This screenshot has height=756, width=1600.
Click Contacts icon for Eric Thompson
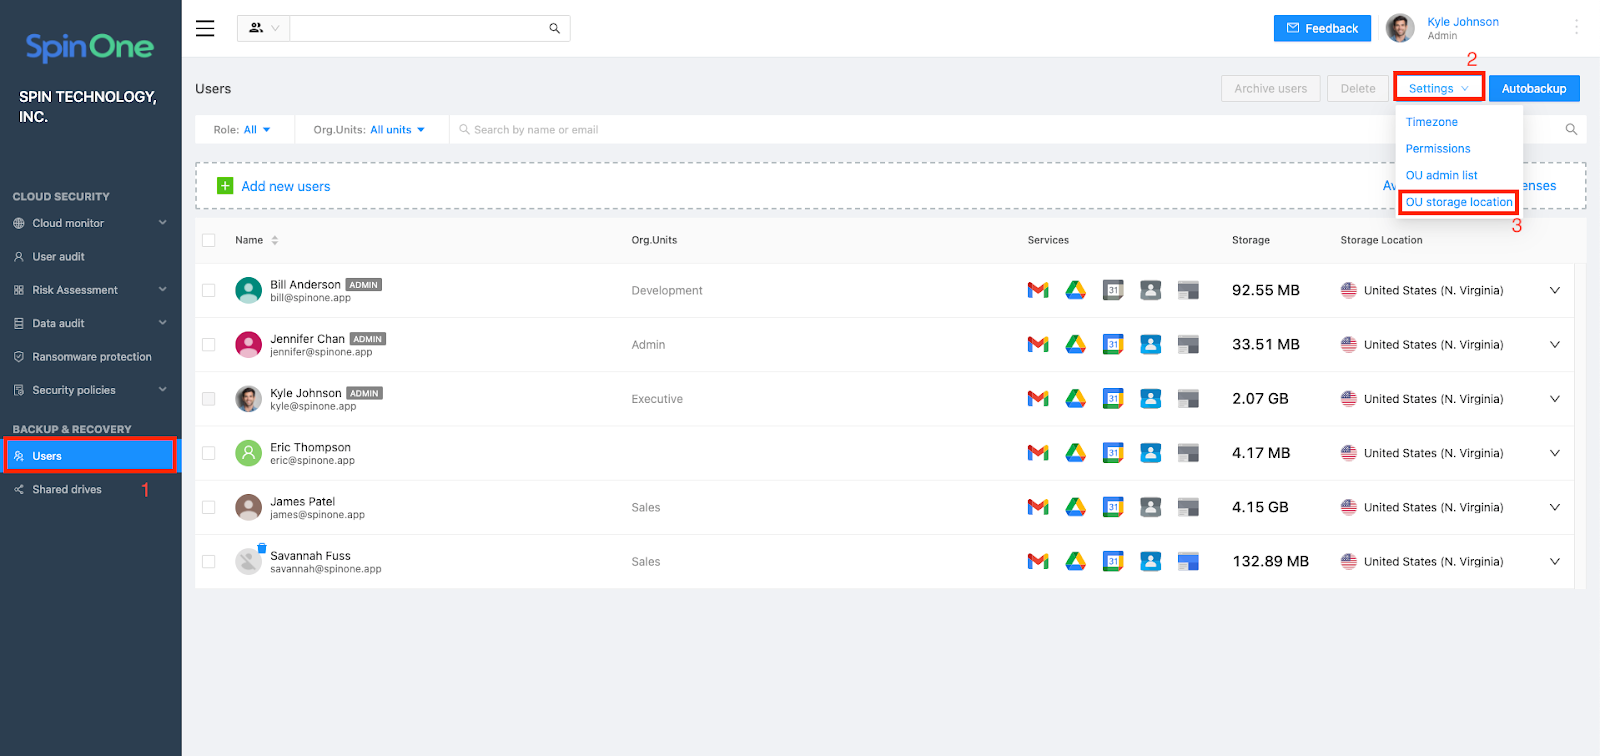[x=1151, y=453]
